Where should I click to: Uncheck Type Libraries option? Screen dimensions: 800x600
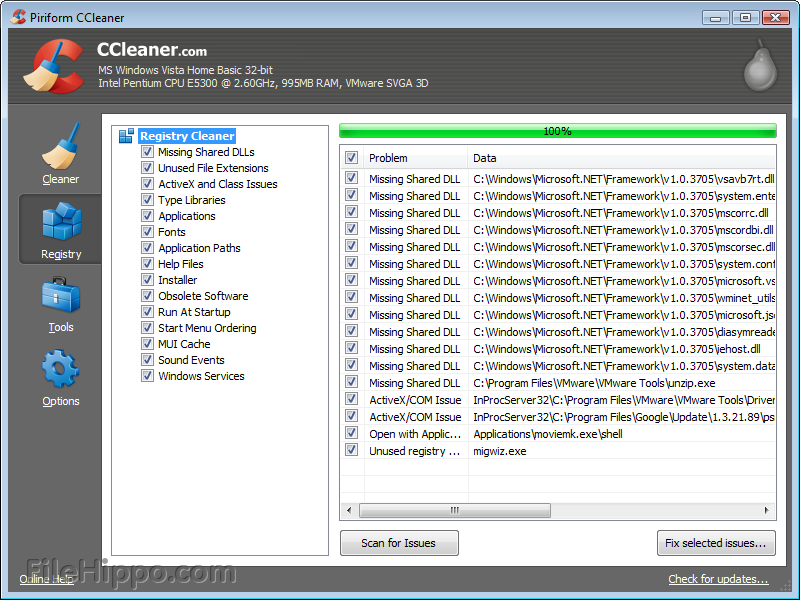[147, 199]
